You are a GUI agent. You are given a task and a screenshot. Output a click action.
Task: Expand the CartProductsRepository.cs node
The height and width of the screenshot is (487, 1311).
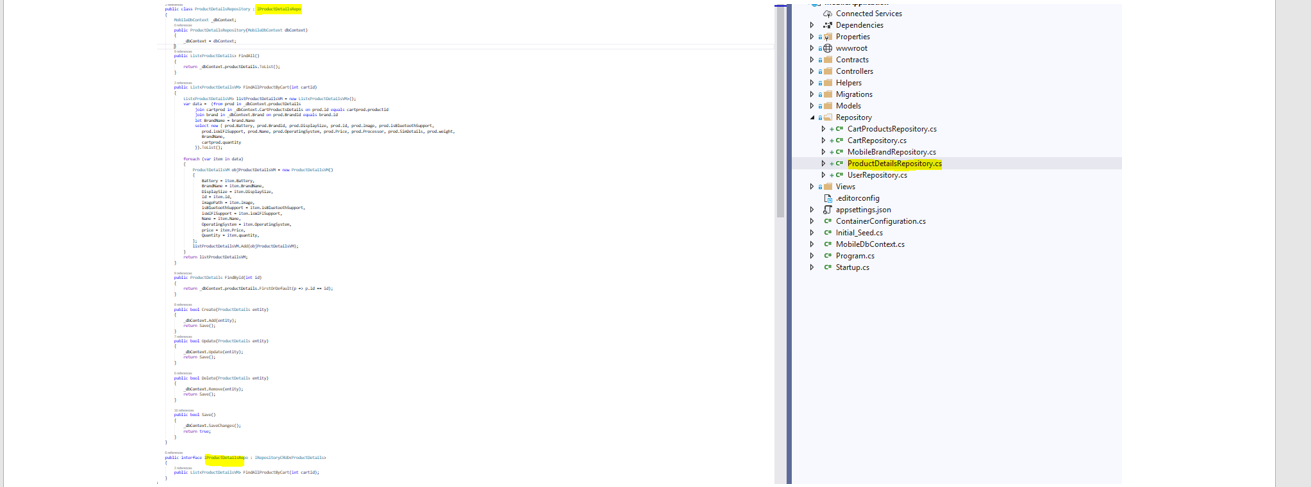point(824,129)
